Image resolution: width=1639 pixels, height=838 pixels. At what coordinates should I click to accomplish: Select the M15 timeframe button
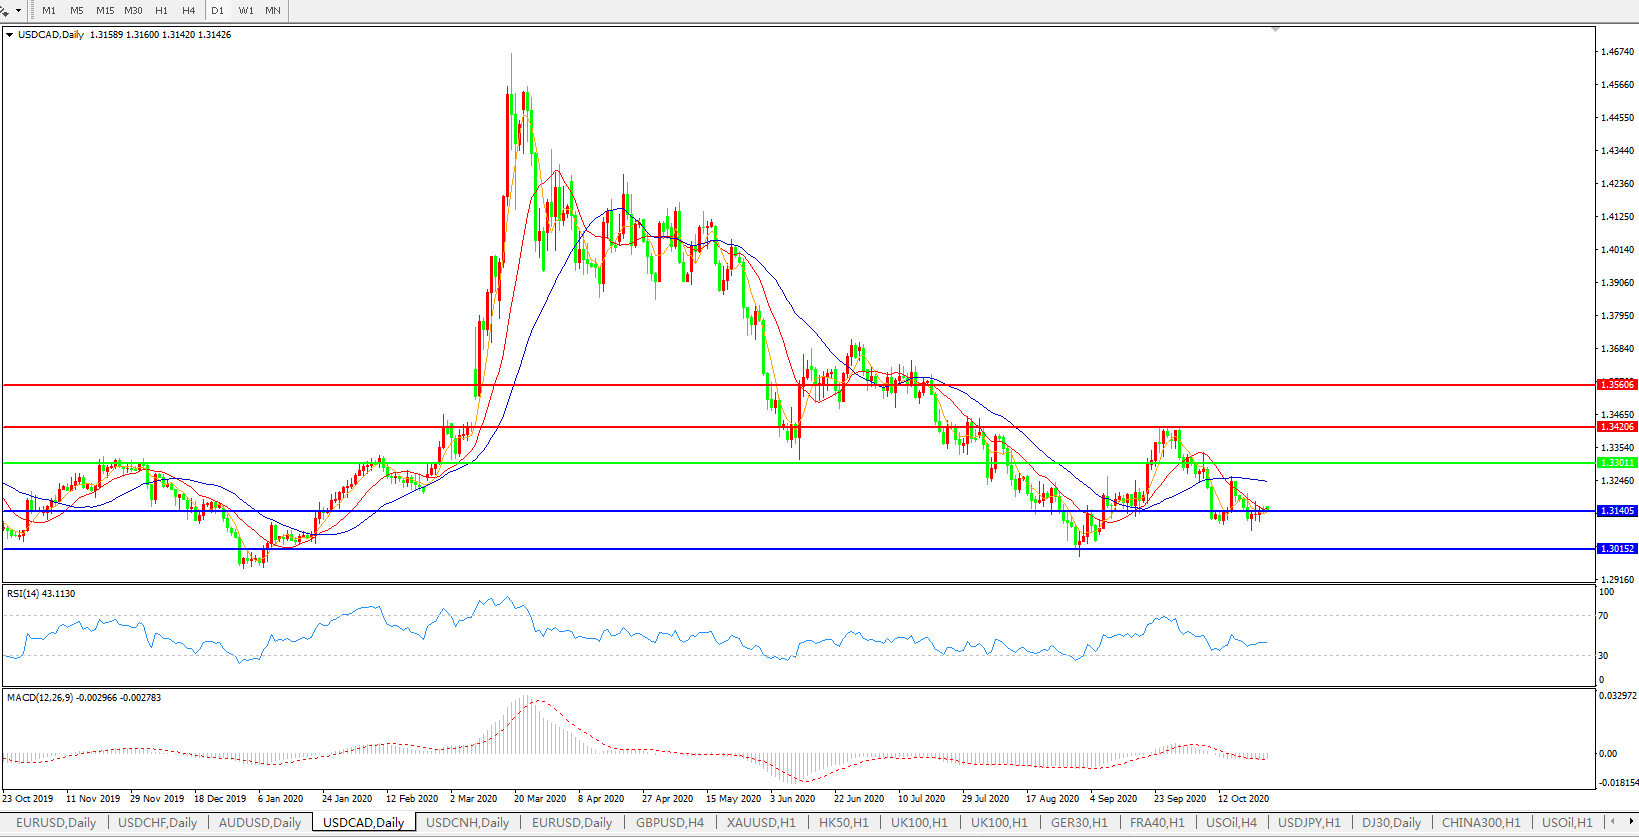click(105, 11)
